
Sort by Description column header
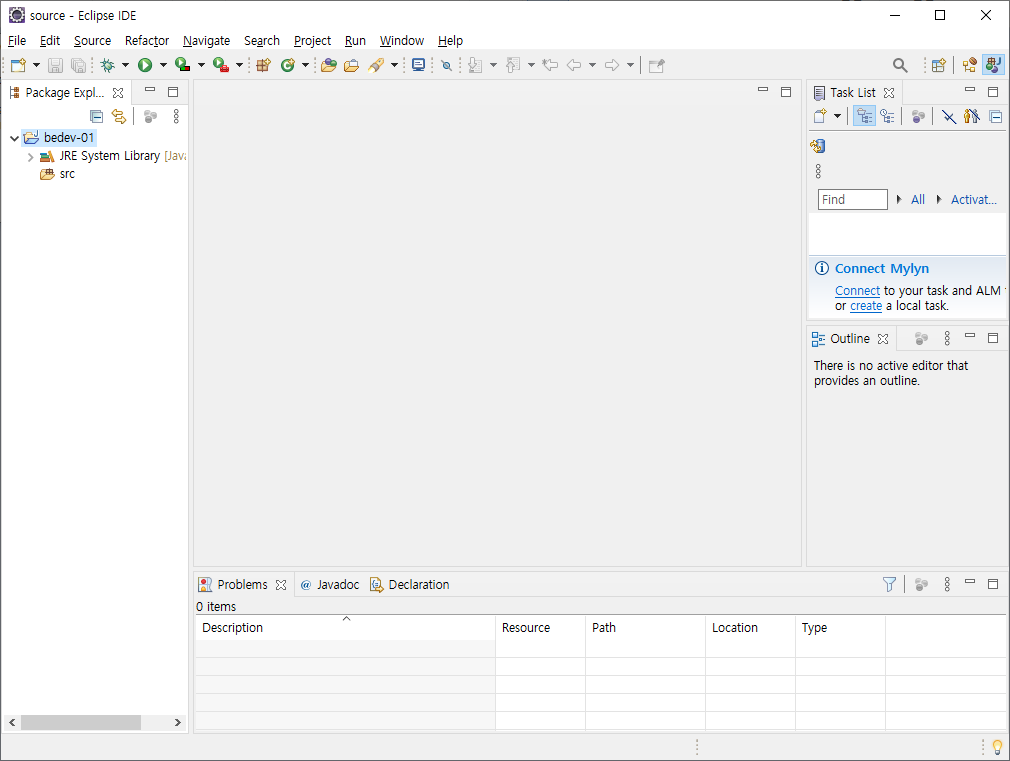345,628
